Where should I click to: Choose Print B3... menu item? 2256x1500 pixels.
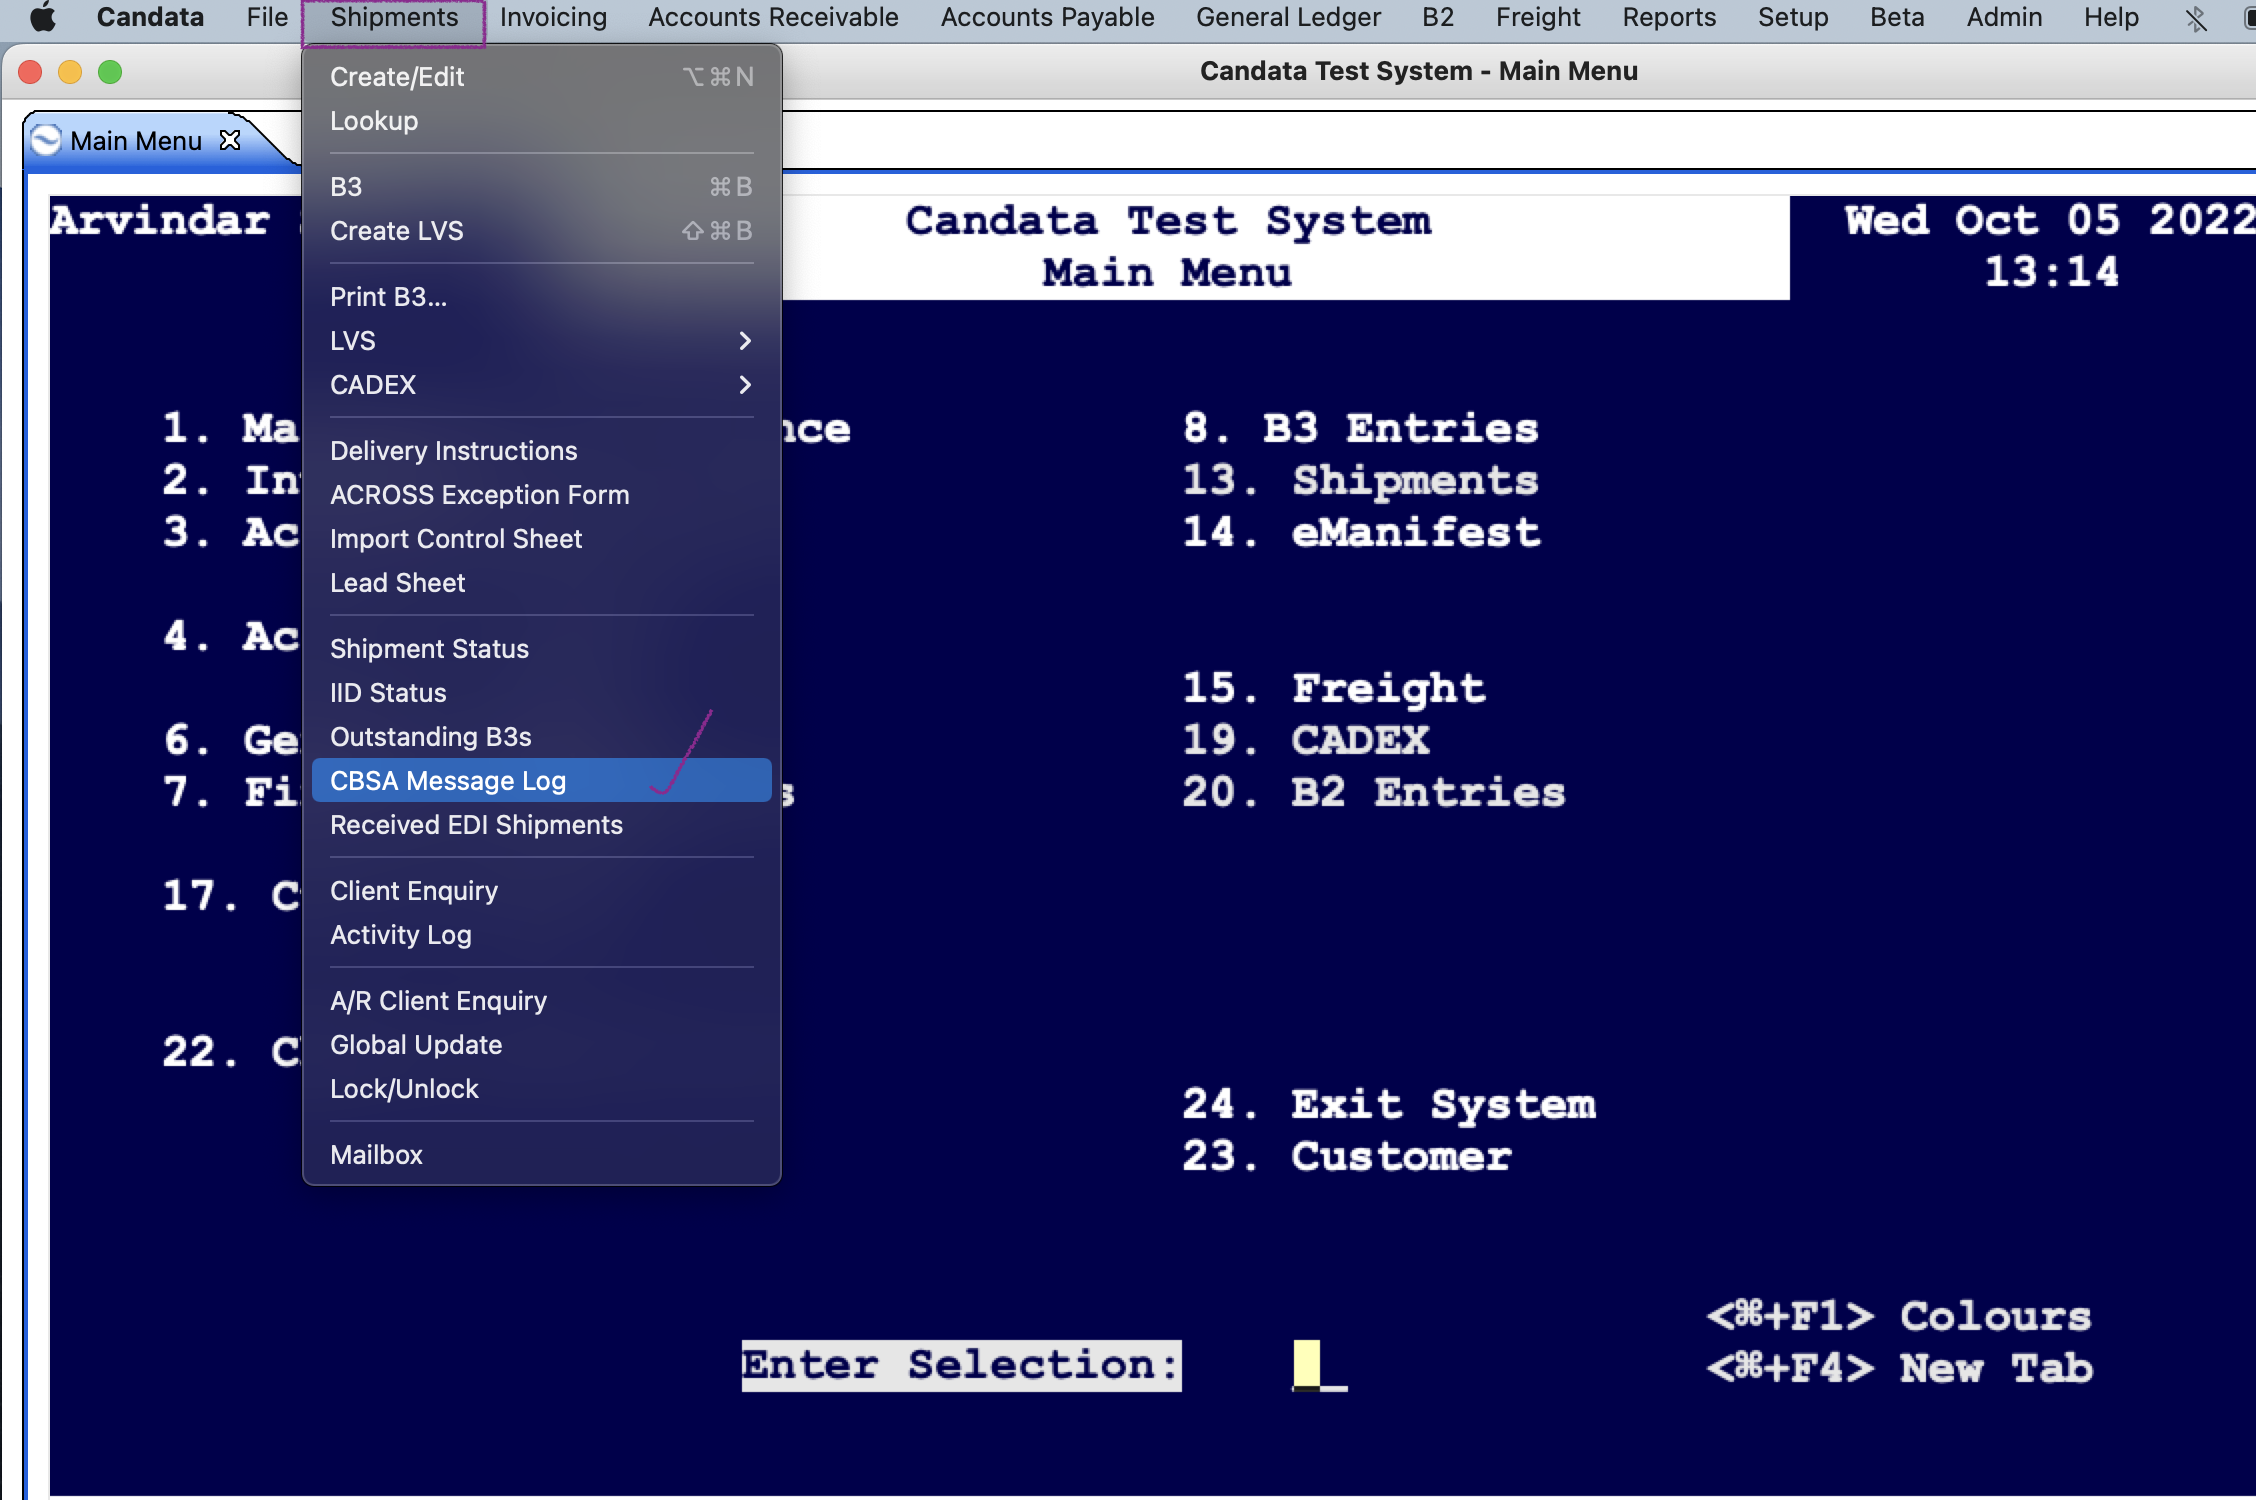pyautogui.click(x=541, y=297)
